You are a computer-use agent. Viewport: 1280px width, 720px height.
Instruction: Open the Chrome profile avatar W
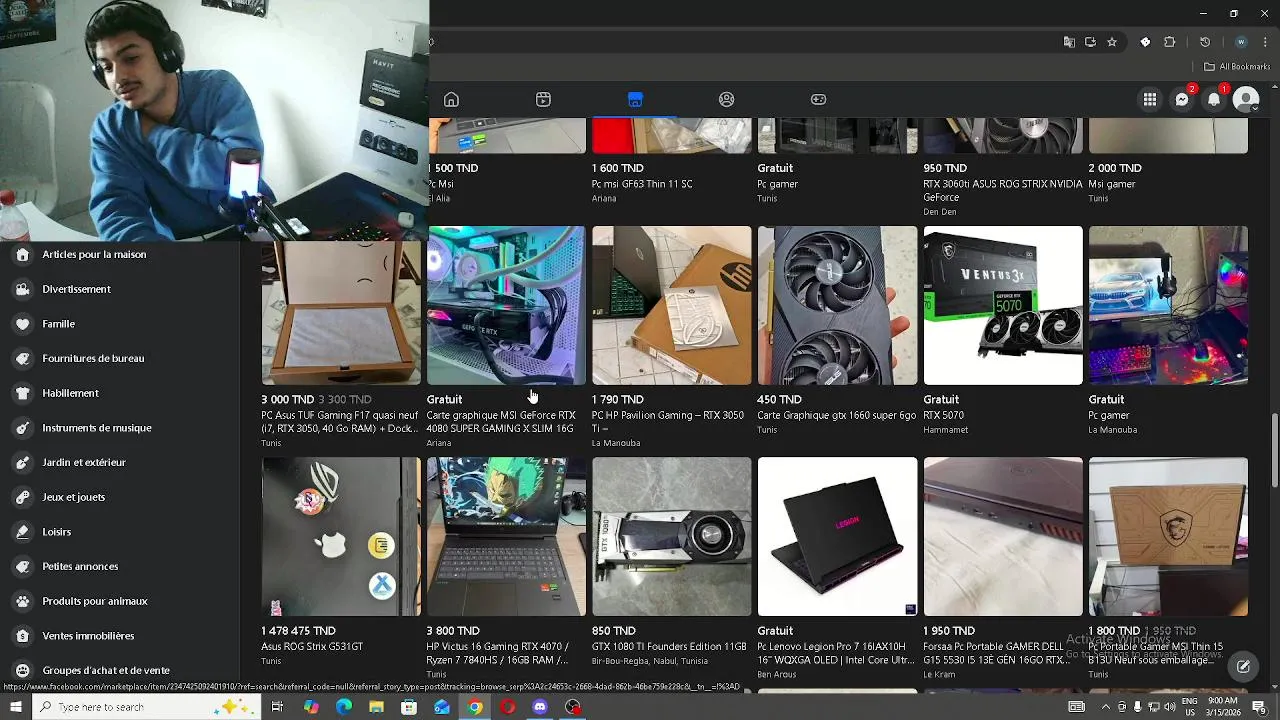(1241, 42)
